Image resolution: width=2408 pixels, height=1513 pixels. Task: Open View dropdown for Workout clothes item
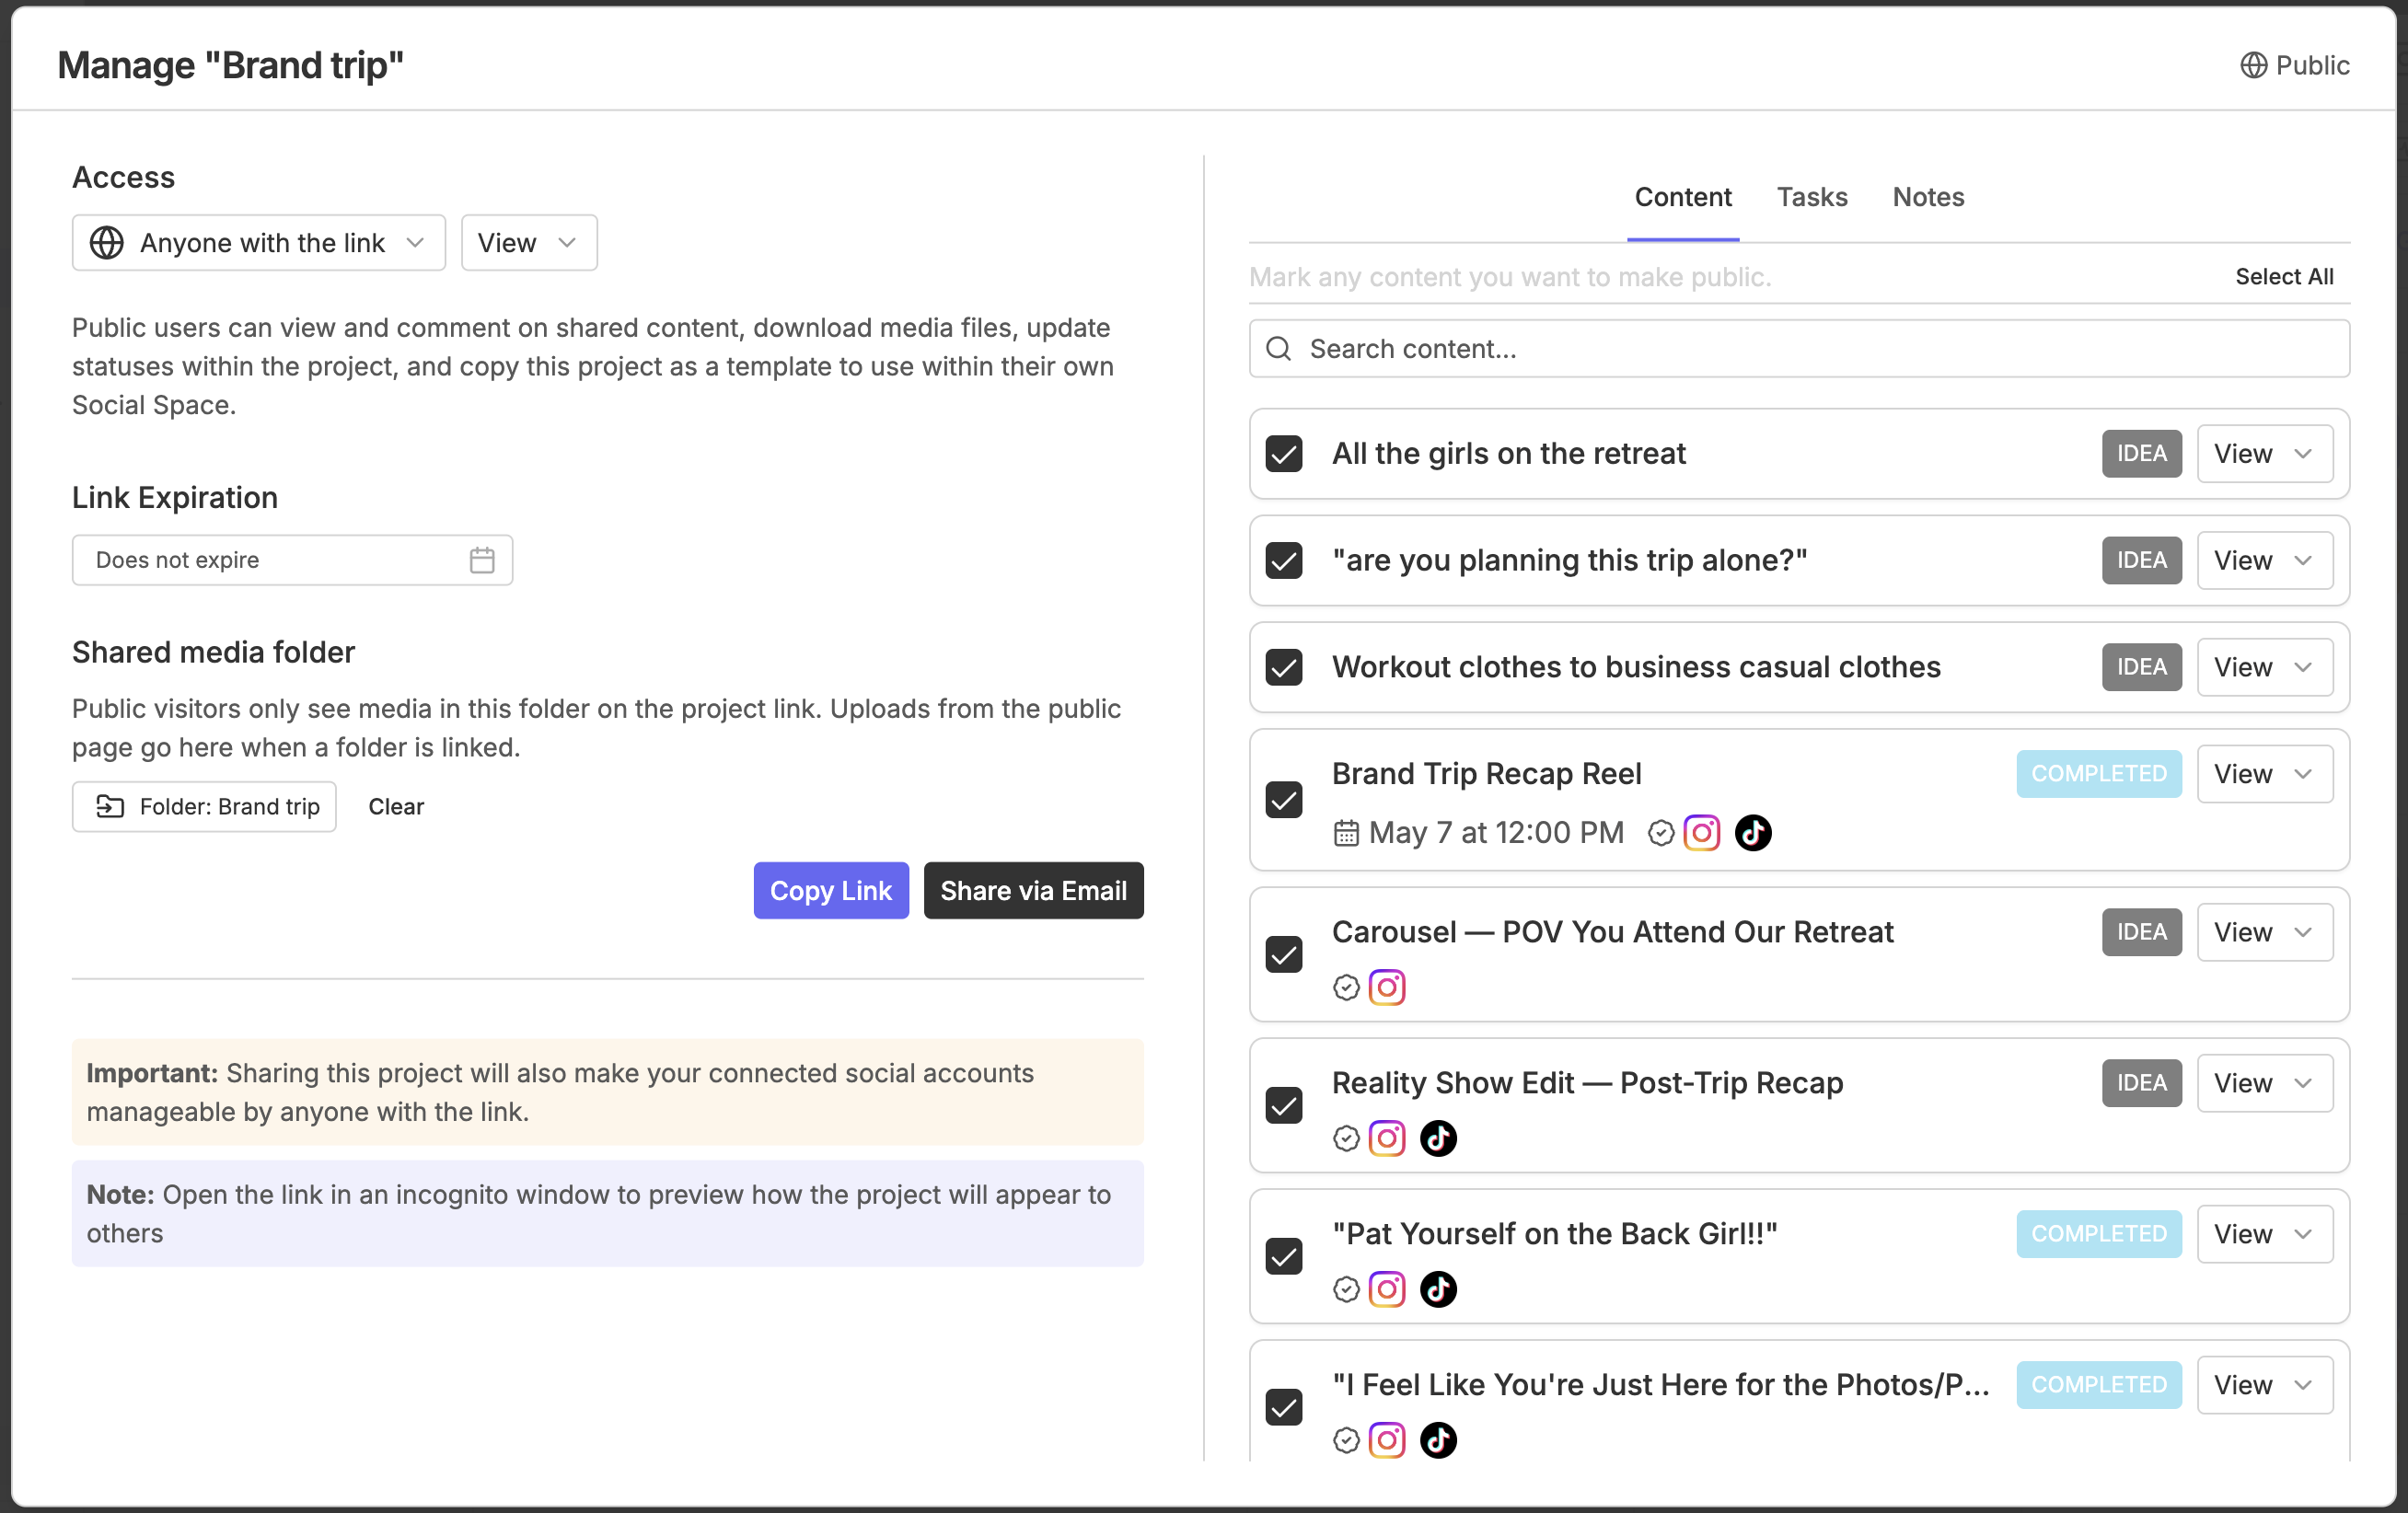point(2265,668)
